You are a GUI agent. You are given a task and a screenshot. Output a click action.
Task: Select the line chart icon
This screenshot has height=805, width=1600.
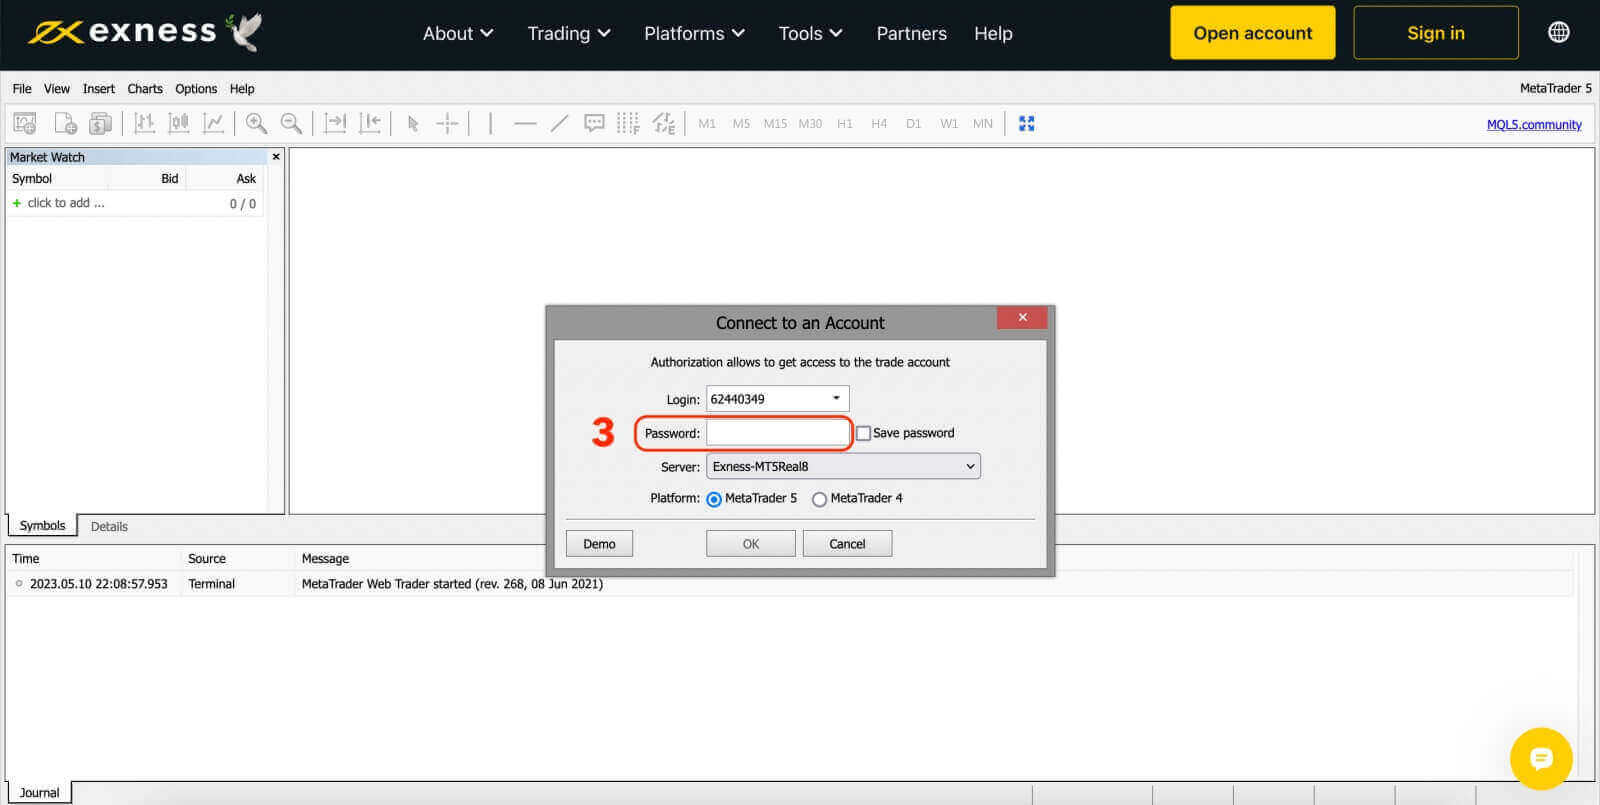213,123
